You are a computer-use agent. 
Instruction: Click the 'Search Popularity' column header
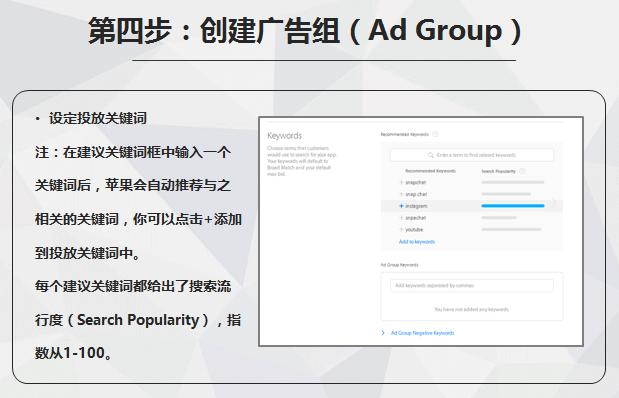pos(498,171)
